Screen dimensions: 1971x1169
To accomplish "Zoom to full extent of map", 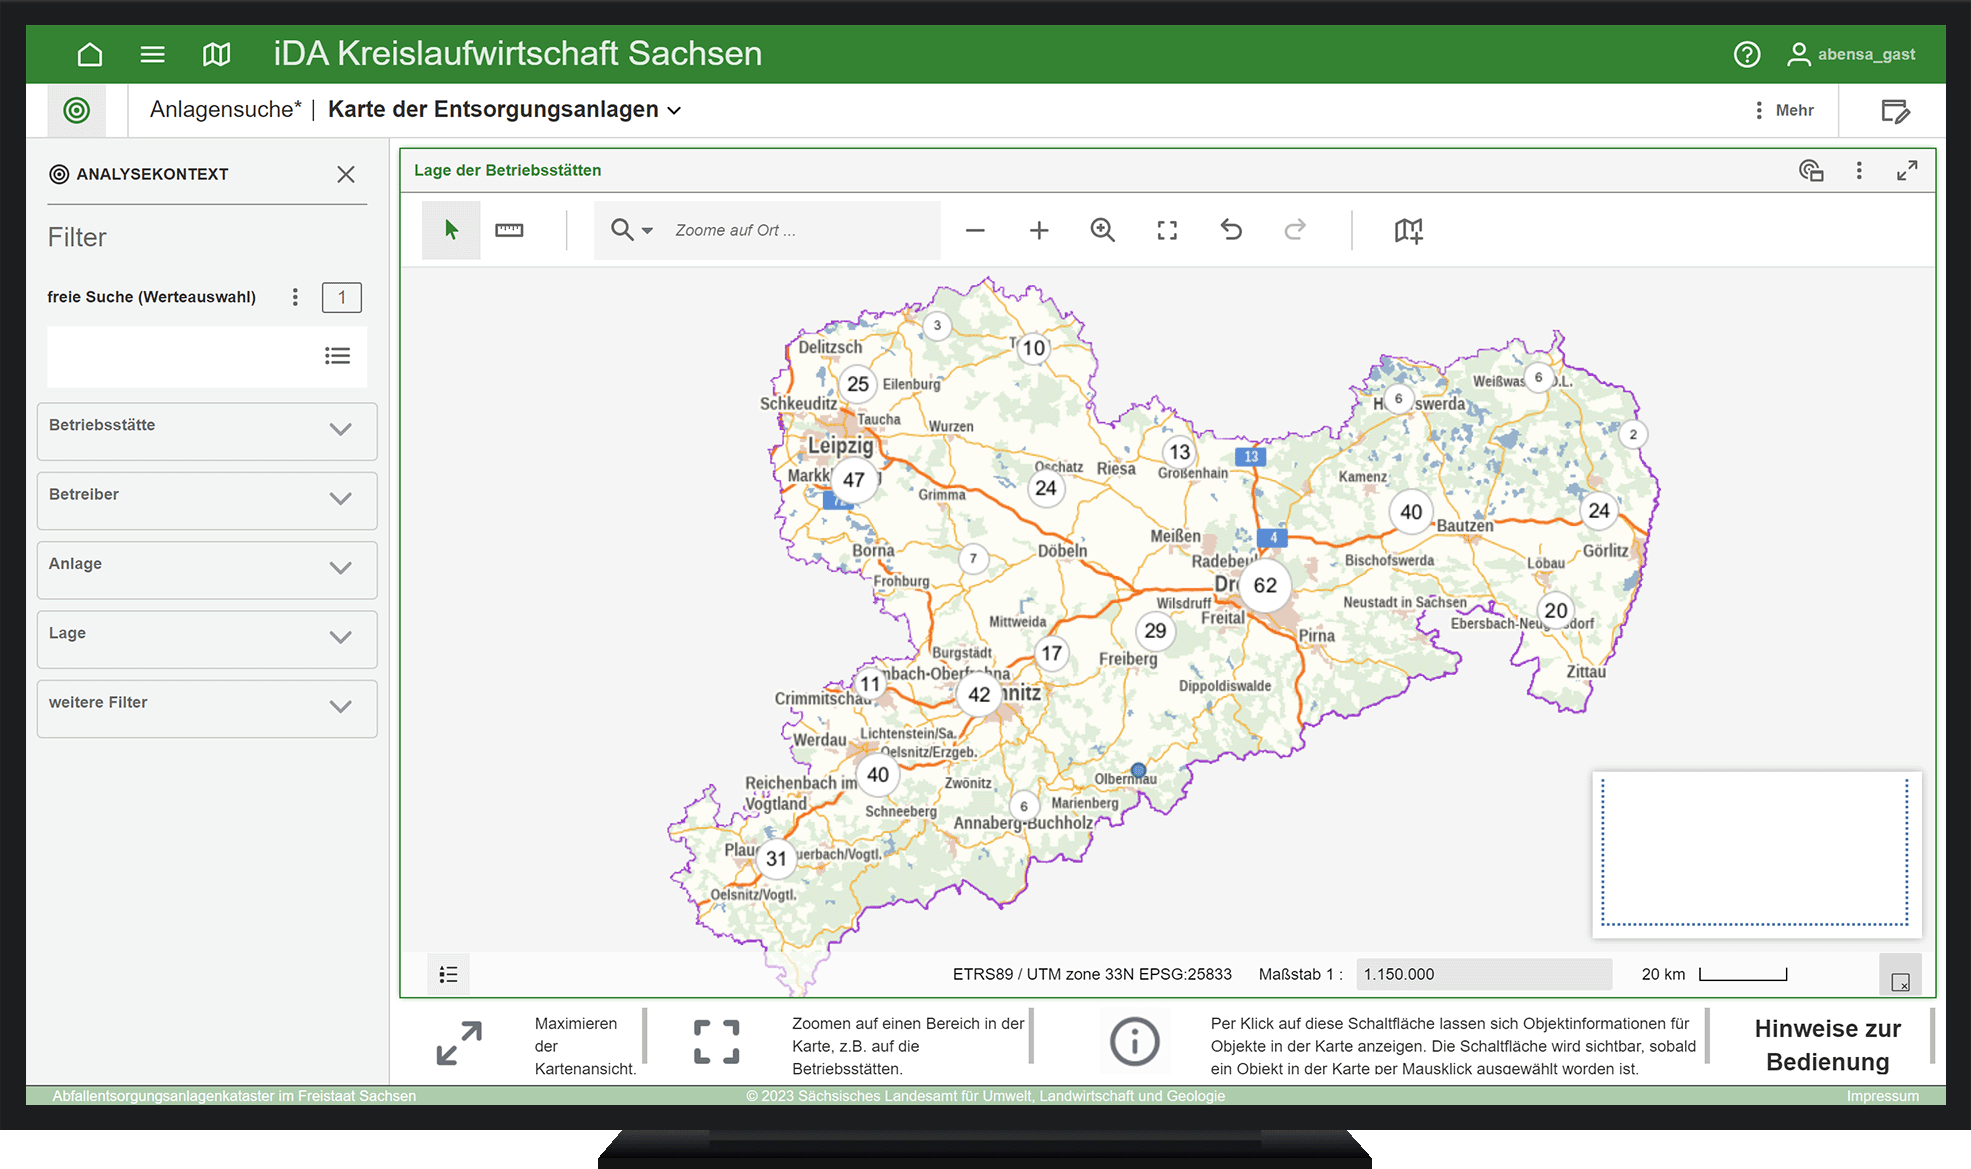I will (x=1167, y=230).
